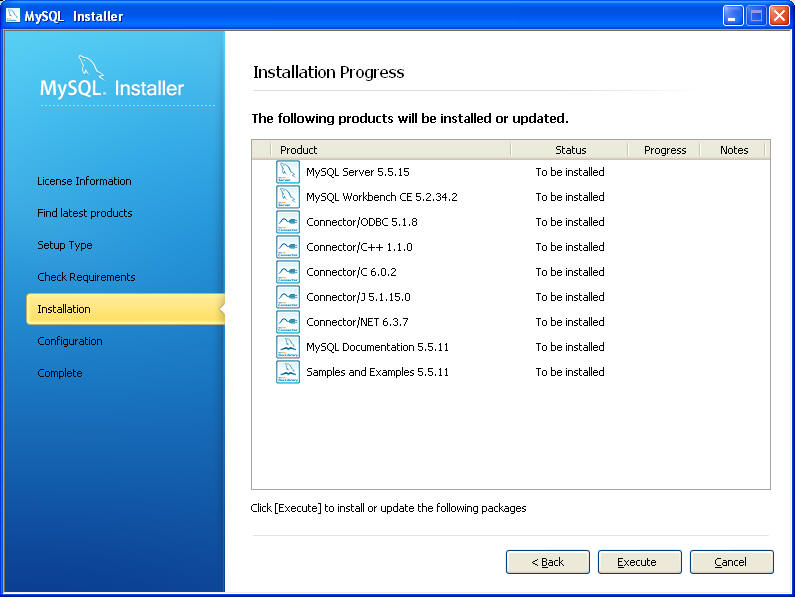Select the Configuration step in sidebar
Image resolution: width=795 pixels, height=597 pixels.
point(70,341)
